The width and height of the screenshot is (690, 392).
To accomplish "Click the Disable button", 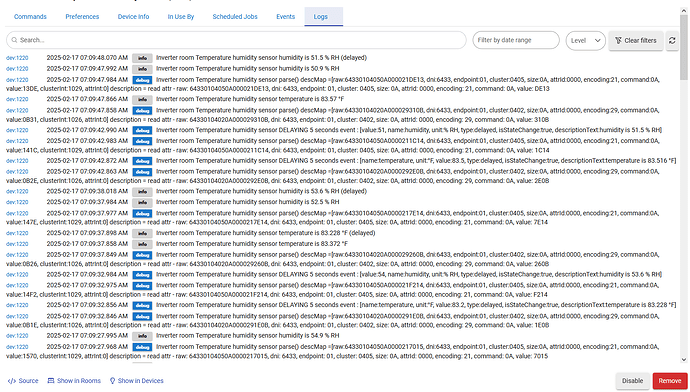I will click(x=632, y=381).
